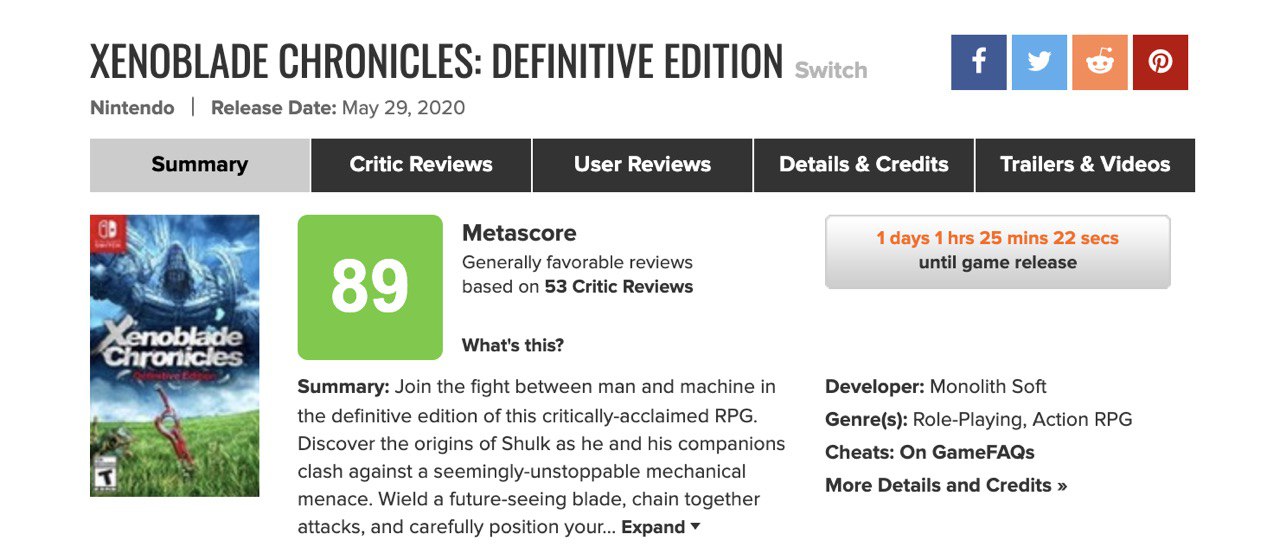The image size is (1280, 554).
Task: Click the Switch platform label
Action: click(831, 70)
